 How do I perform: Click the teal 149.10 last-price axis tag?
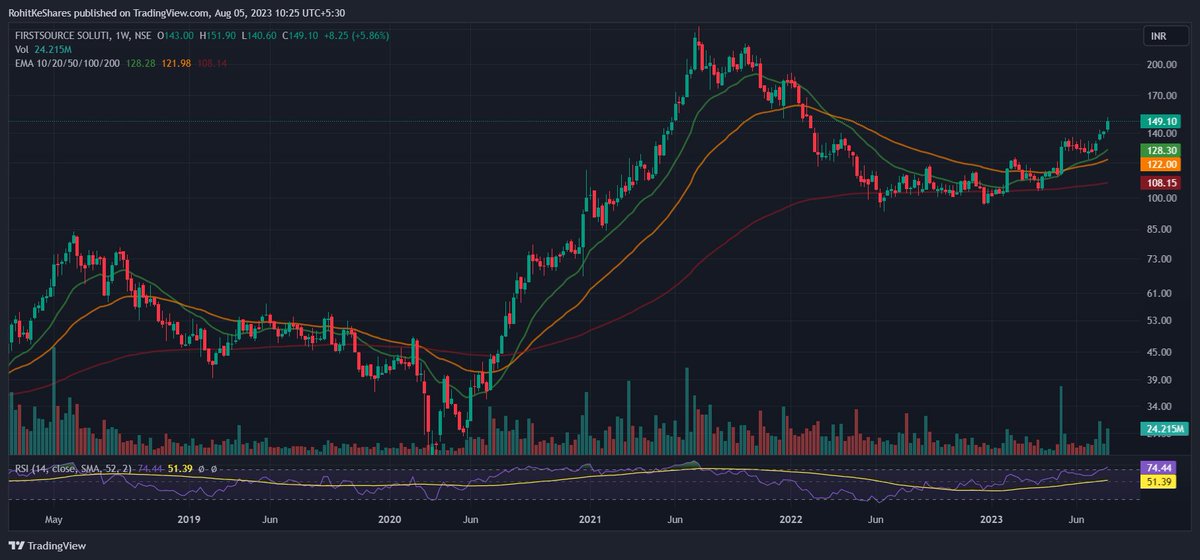(x=1162, y=122)
